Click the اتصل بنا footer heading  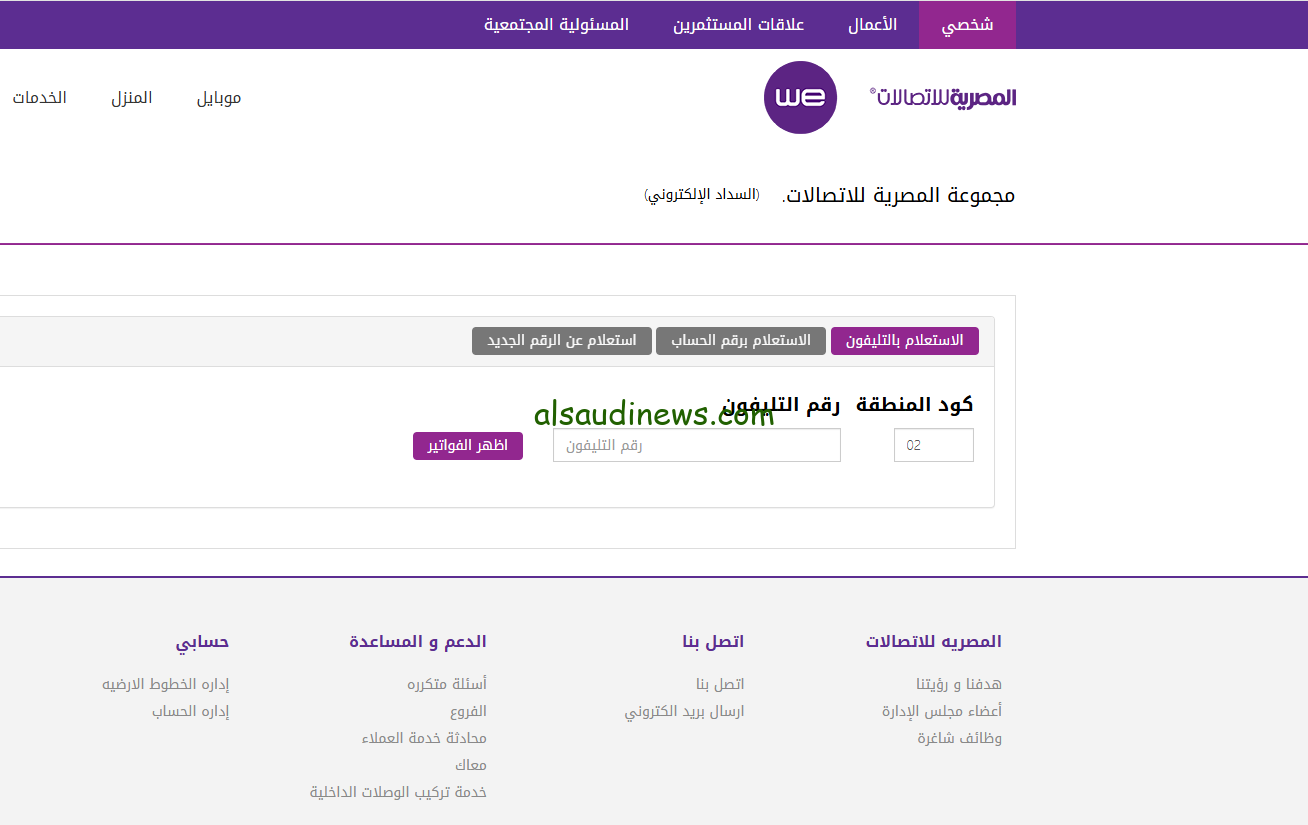[714, 641]
